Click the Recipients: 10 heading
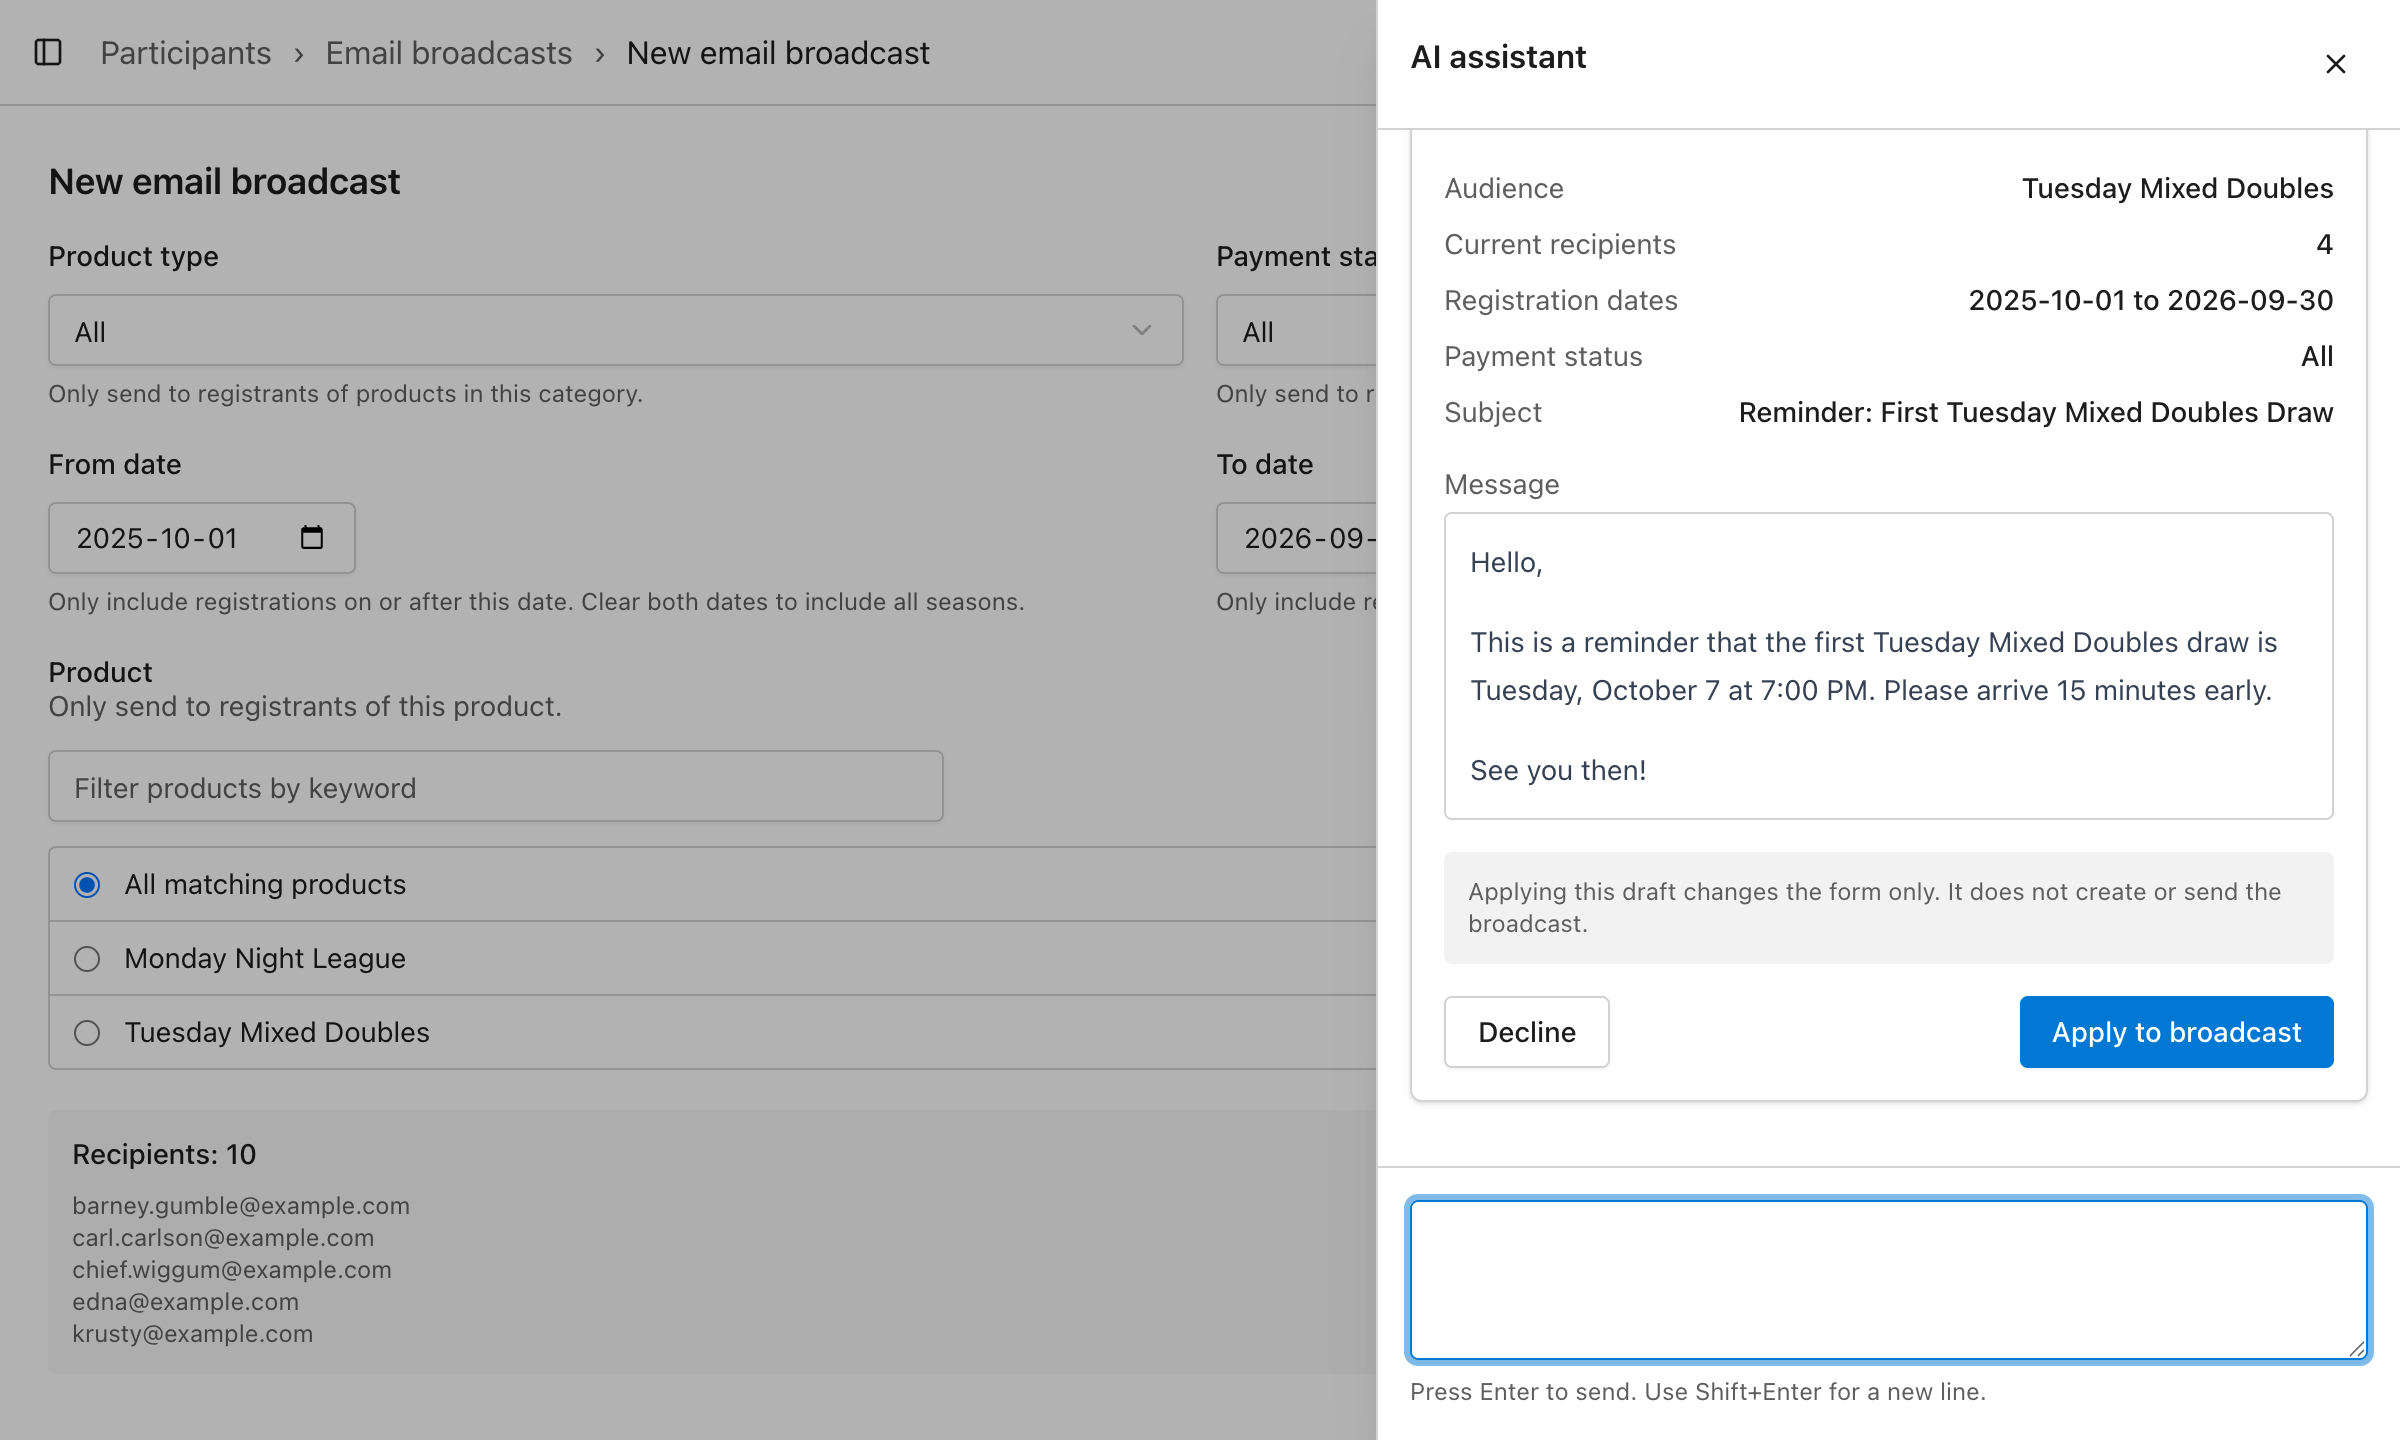Image resolution: width=2400 pixels, height=1440 pixels. (x=164, y=1154)
